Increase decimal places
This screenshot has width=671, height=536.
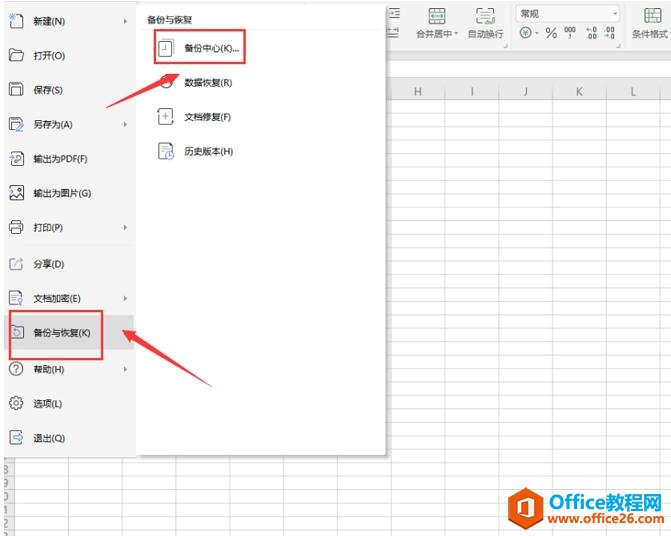[592, 33]
